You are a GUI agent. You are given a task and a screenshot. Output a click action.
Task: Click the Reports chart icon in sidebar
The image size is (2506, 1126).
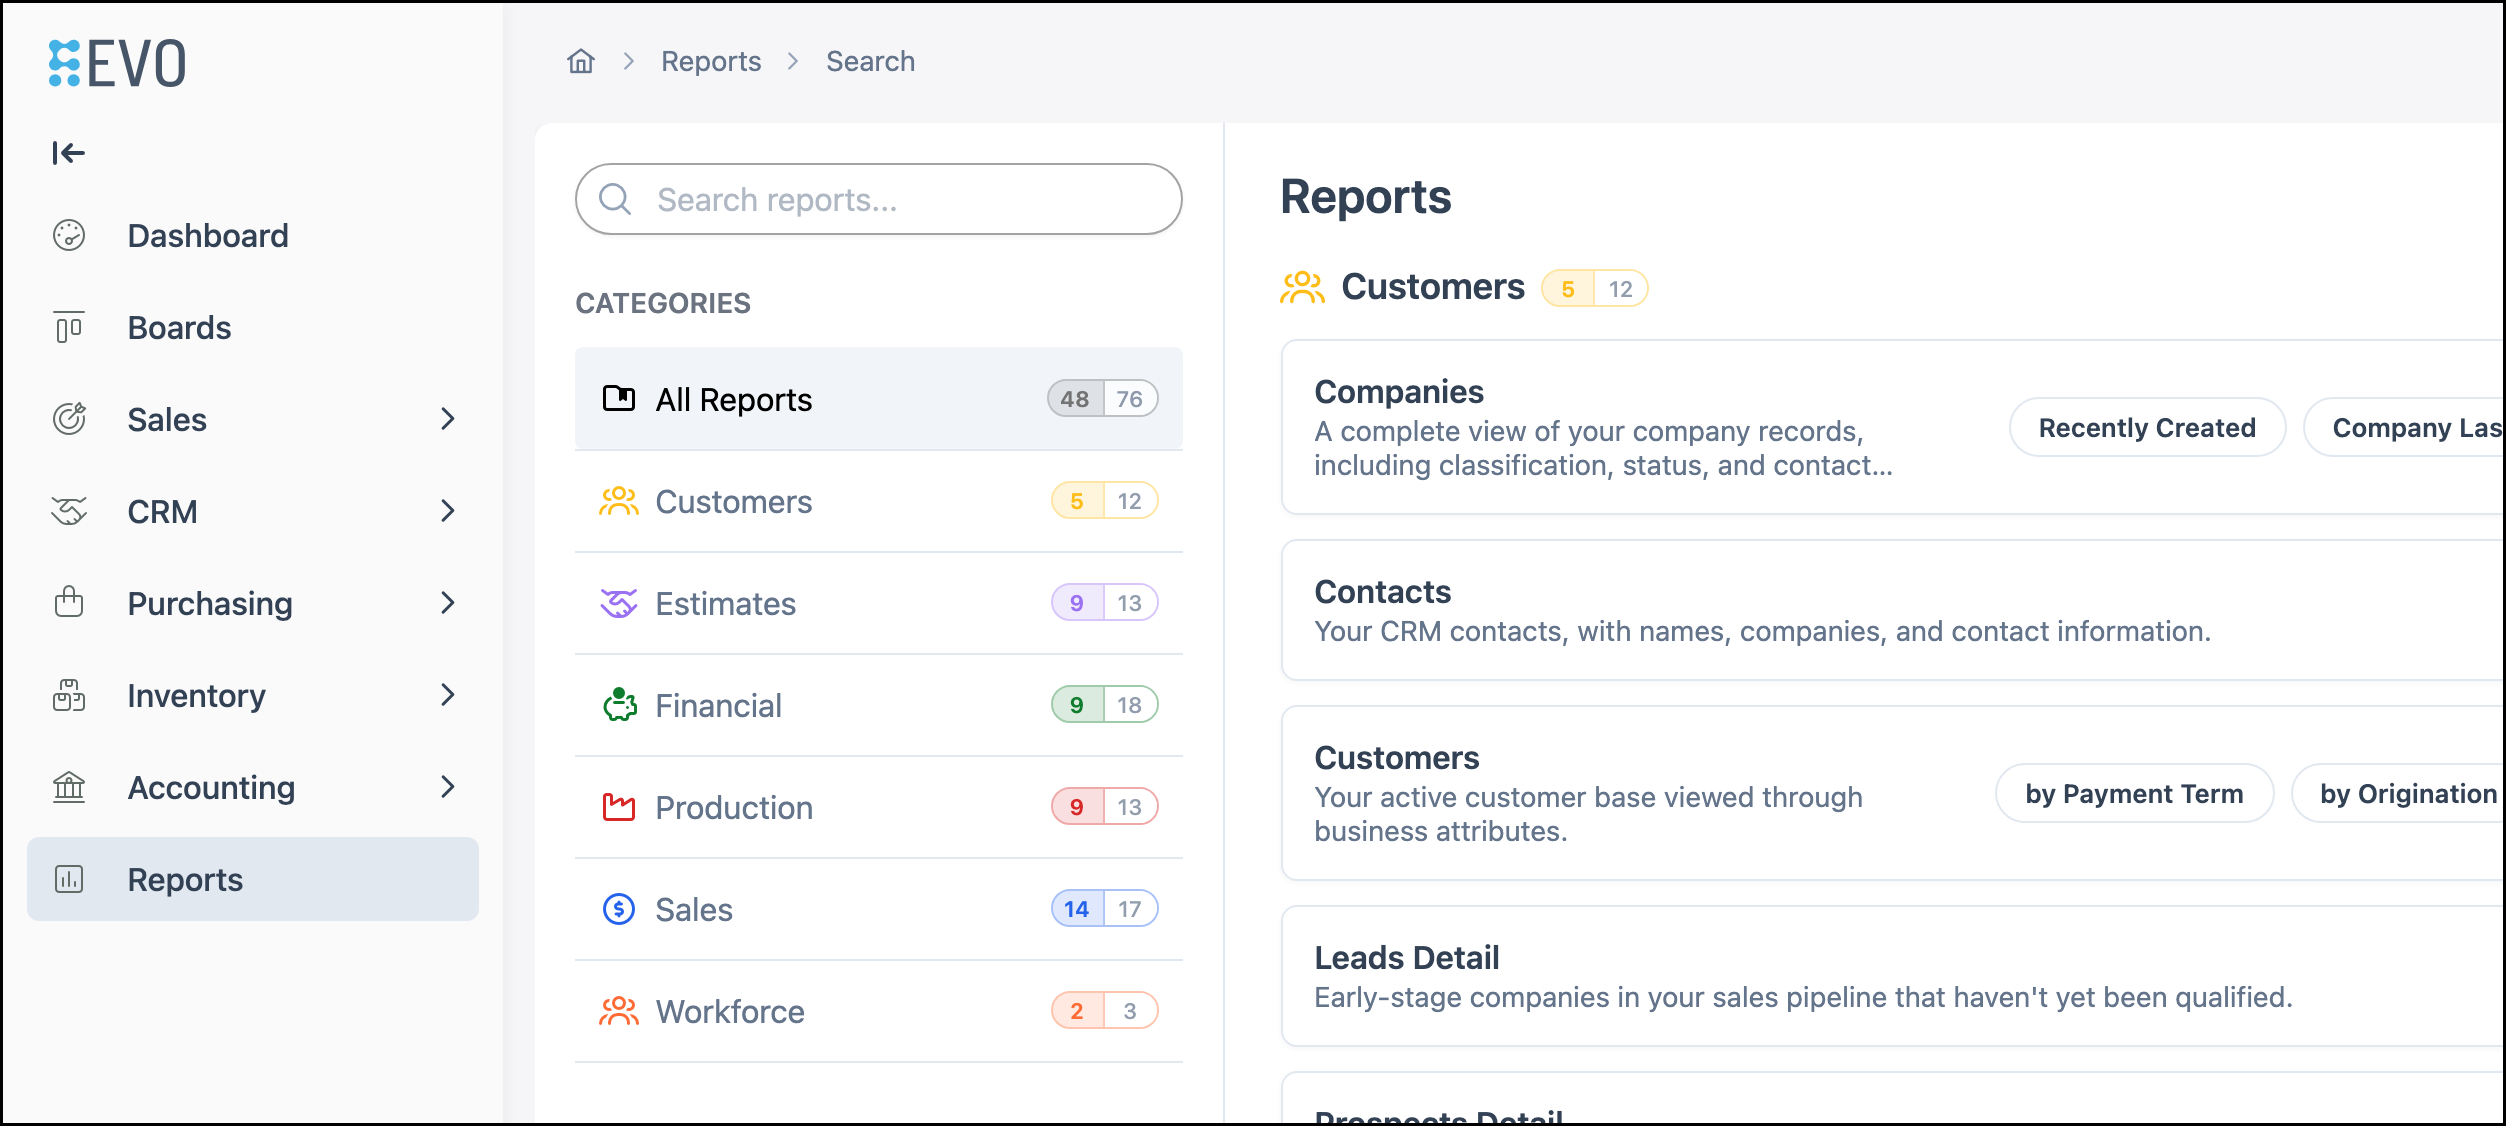pyautogui.click(x=69, y=880)
